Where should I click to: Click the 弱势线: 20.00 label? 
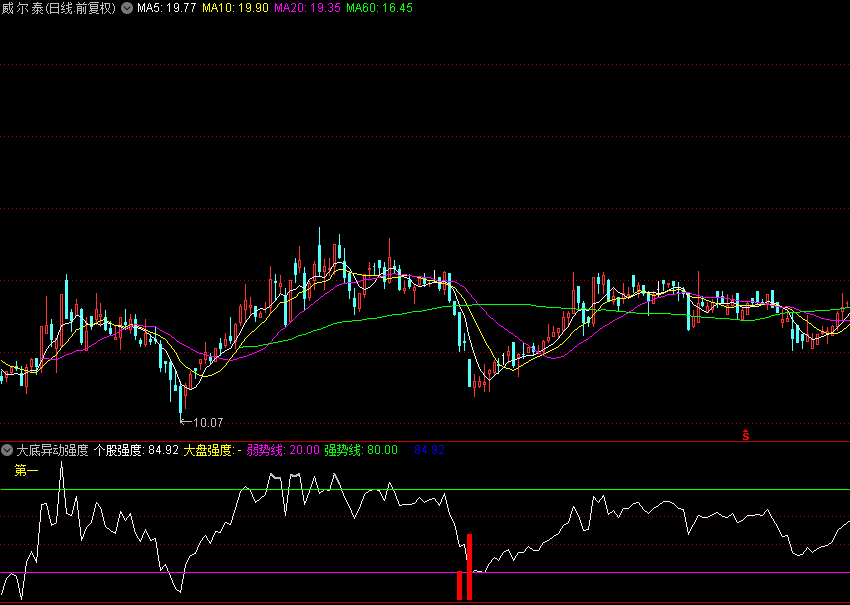point(283,450)
